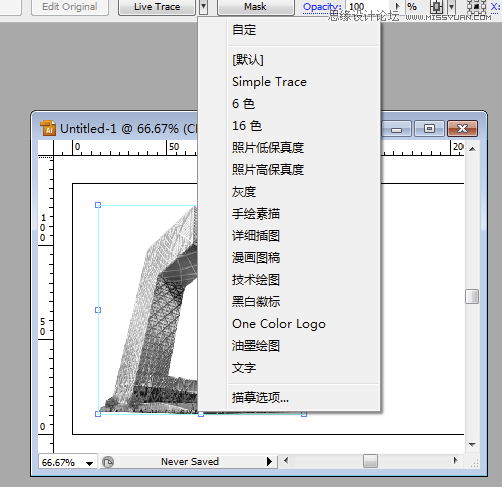Viewport: 502px width, 487px height.
Task: Click the Edit Original button
Action: (x=70, y=7)
